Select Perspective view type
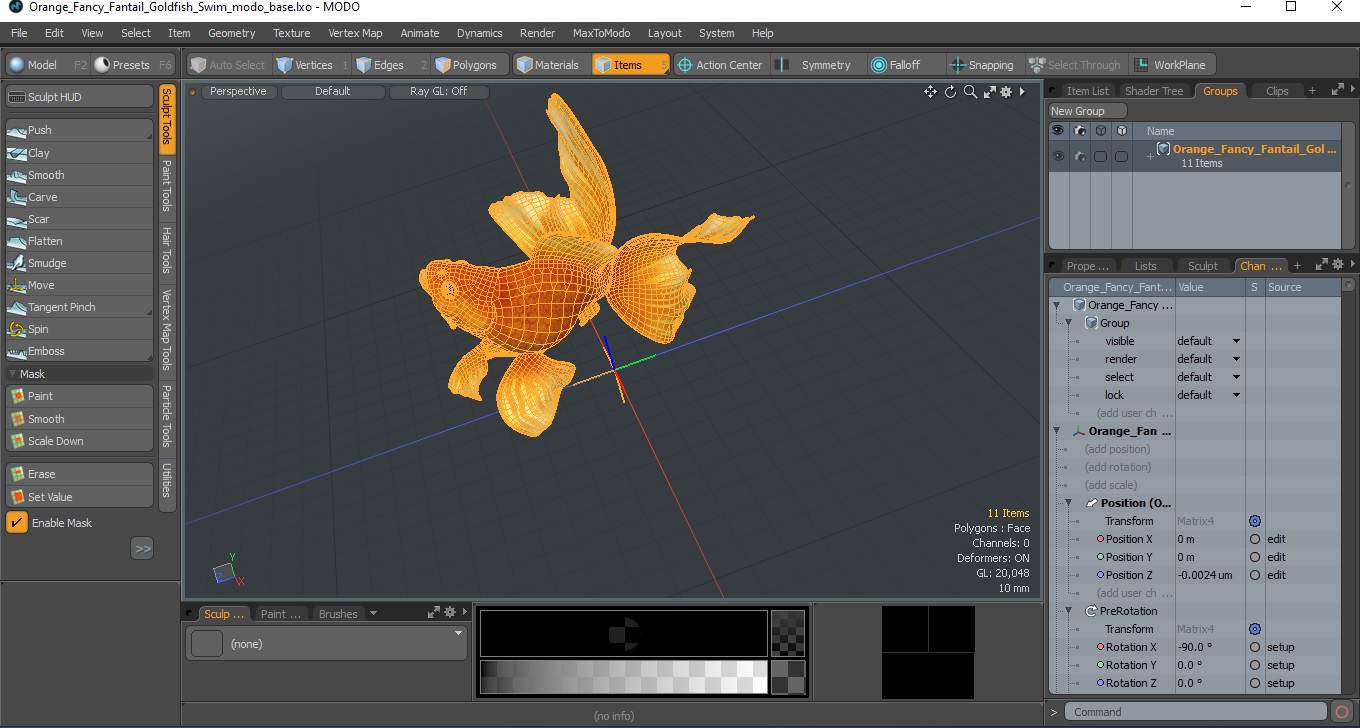Image resolution: width=1360 pixels, height=728 pixels. pyautogui.click(x=238, y=91)
